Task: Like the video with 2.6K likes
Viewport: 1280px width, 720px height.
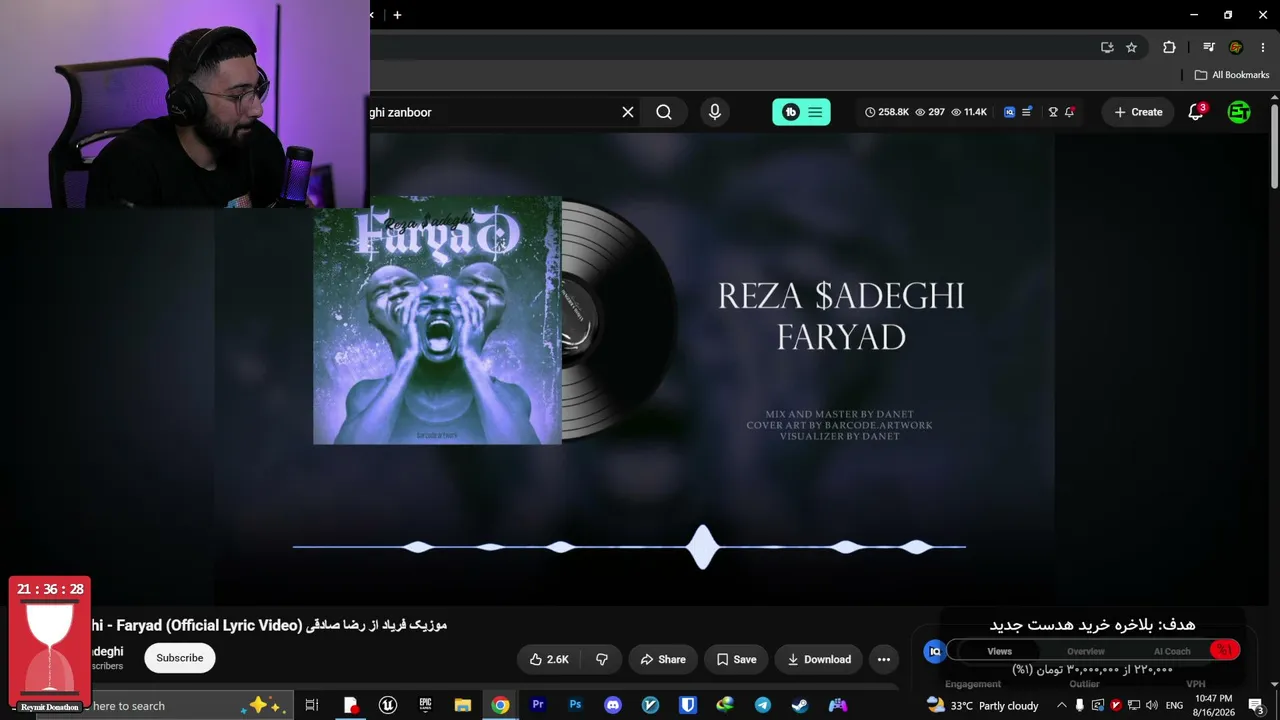Action: (549, 659)
